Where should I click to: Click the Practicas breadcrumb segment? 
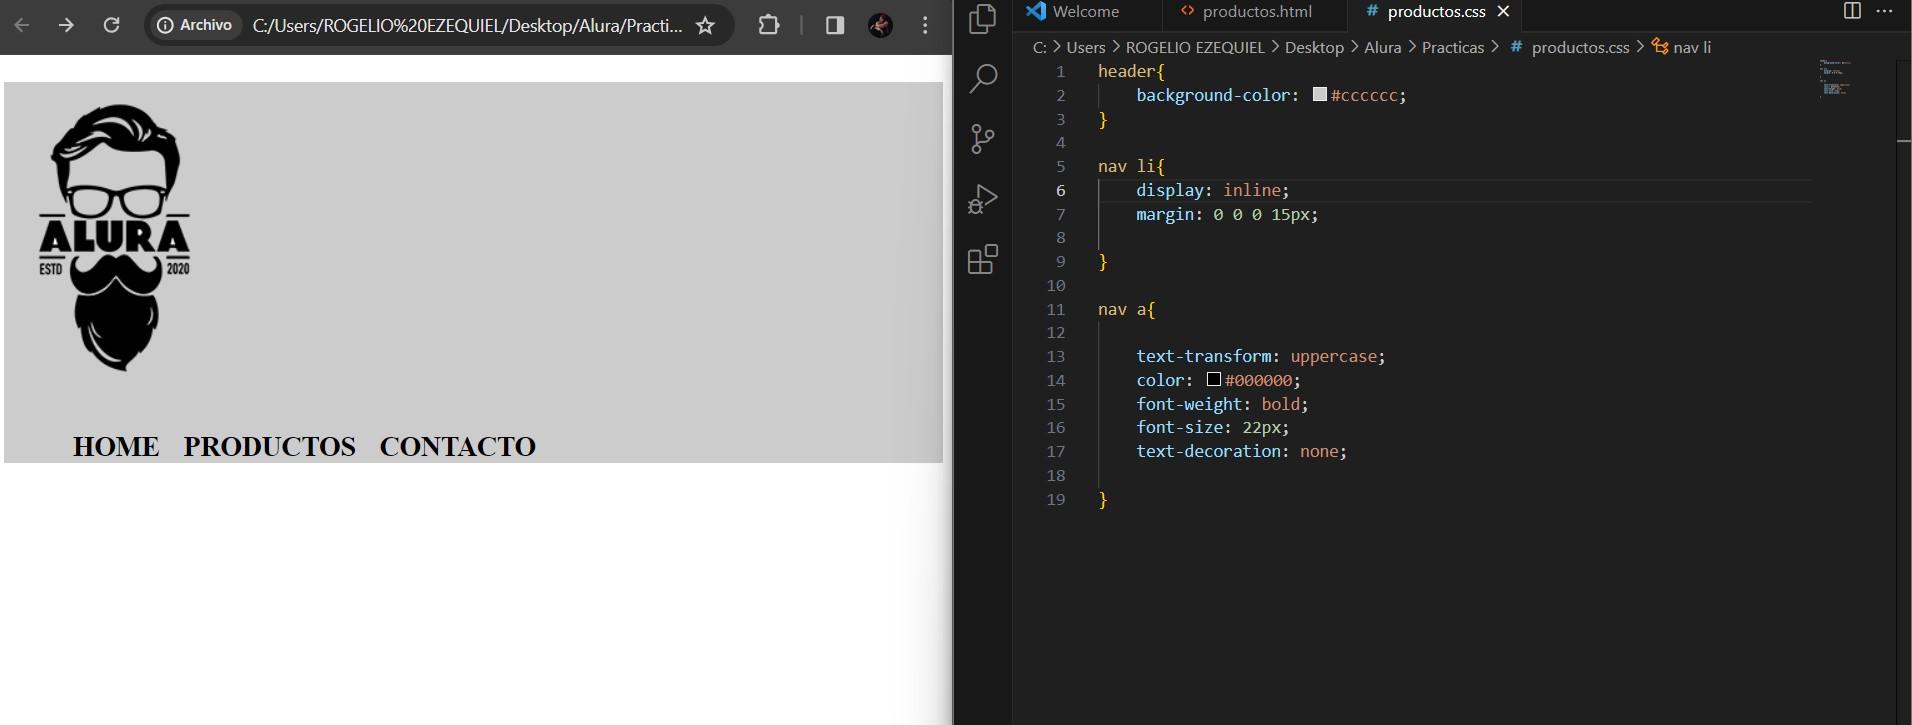pos(1452,47)
